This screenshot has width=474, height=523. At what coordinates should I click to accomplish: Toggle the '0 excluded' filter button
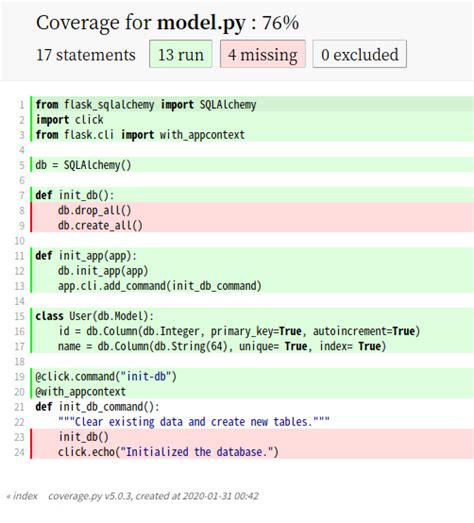coord(360,54)
